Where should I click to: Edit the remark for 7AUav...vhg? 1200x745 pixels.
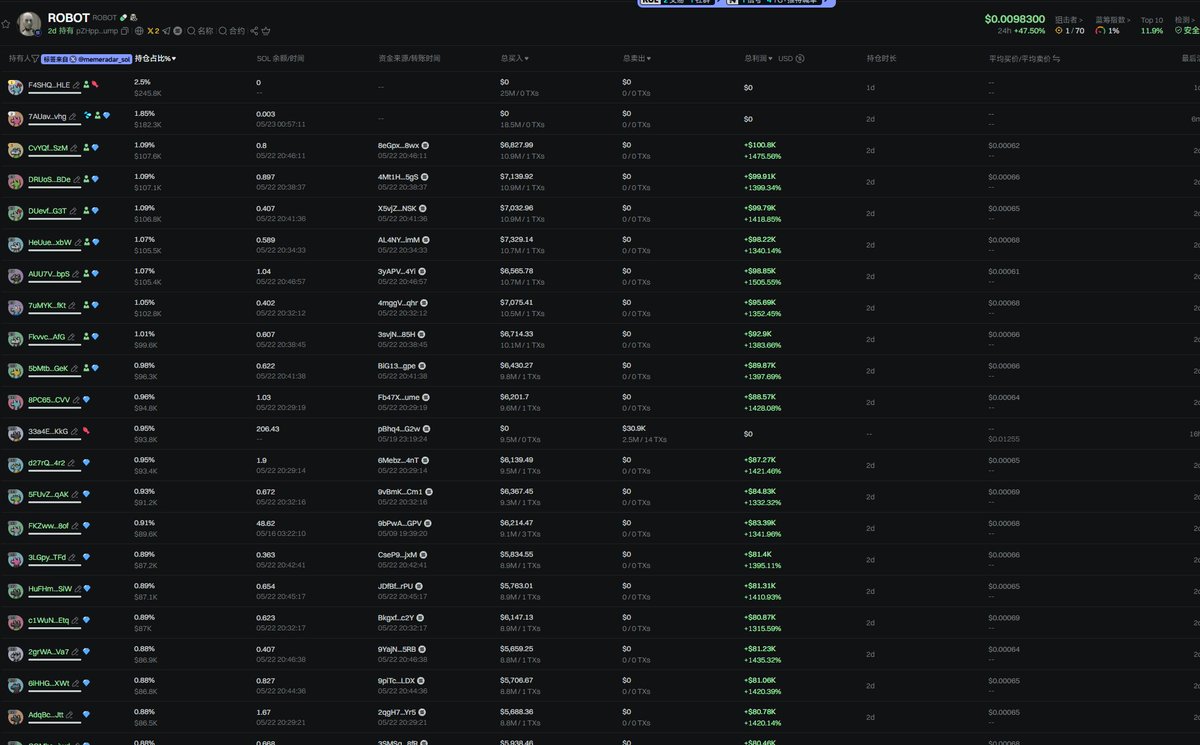click(73, 117)
